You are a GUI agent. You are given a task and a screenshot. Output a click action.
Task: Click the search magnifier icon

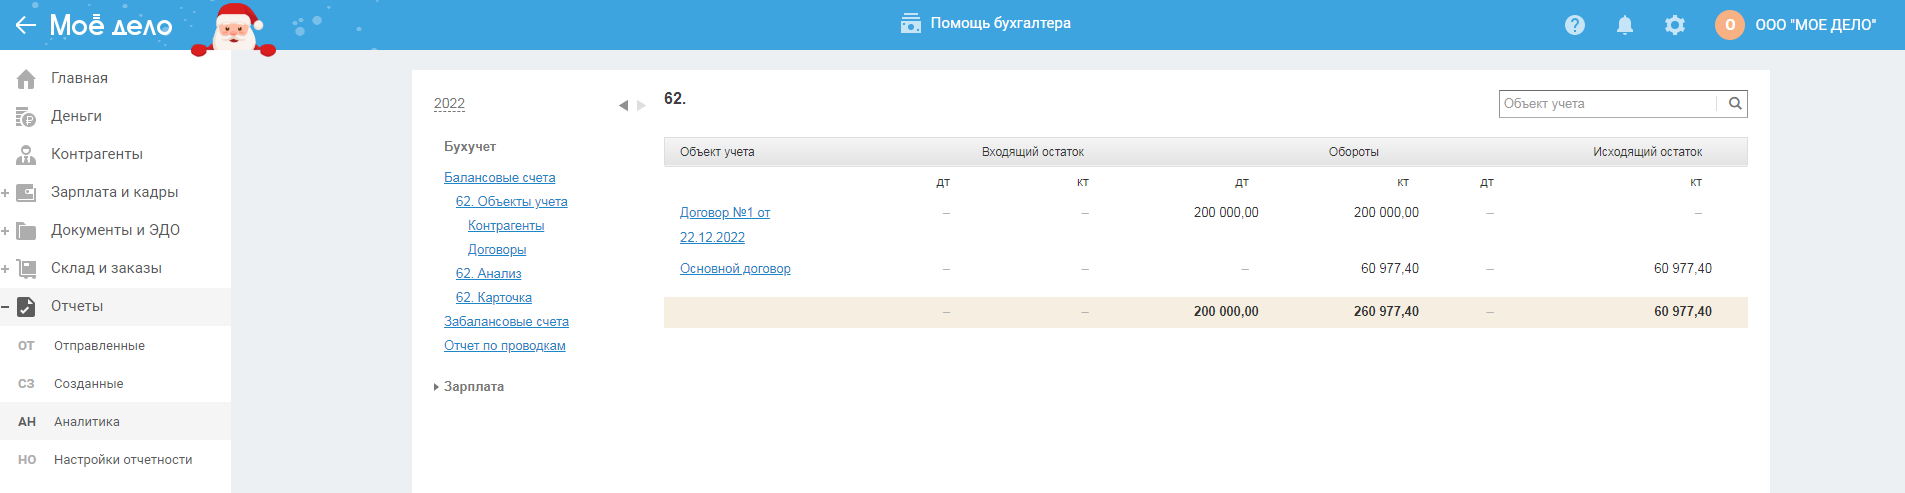[x=1735, y=103]
